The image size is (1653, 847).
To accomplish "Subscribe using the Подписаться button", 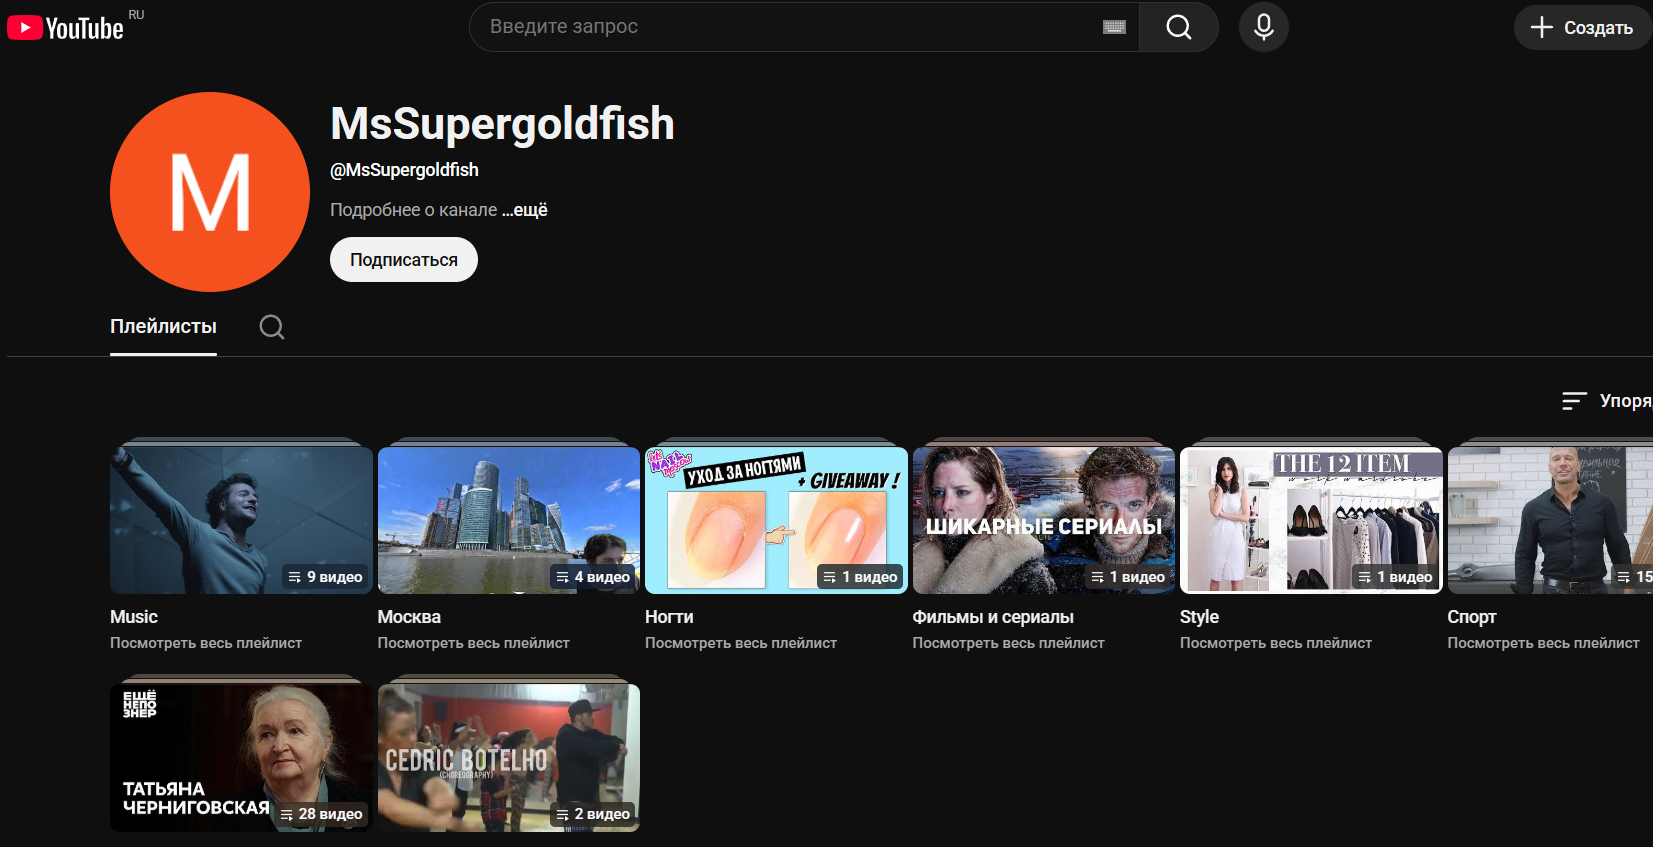I will [x=404, y=260].
